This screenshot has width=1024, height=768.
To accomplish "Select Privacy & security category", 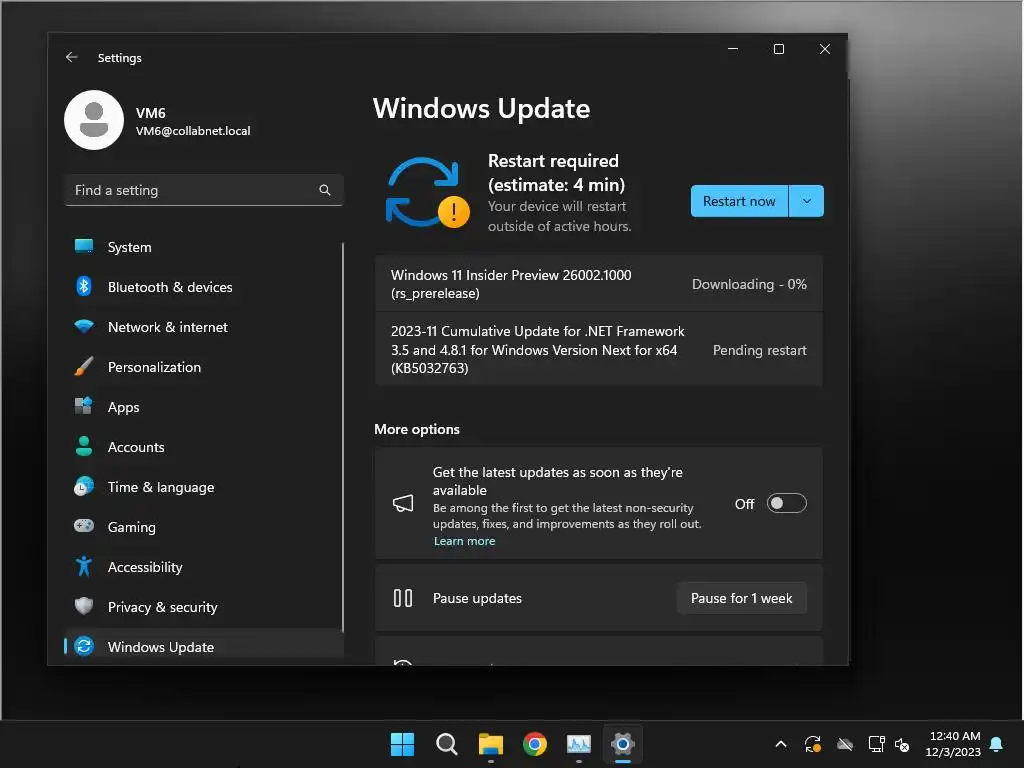I will coord(204,607).
